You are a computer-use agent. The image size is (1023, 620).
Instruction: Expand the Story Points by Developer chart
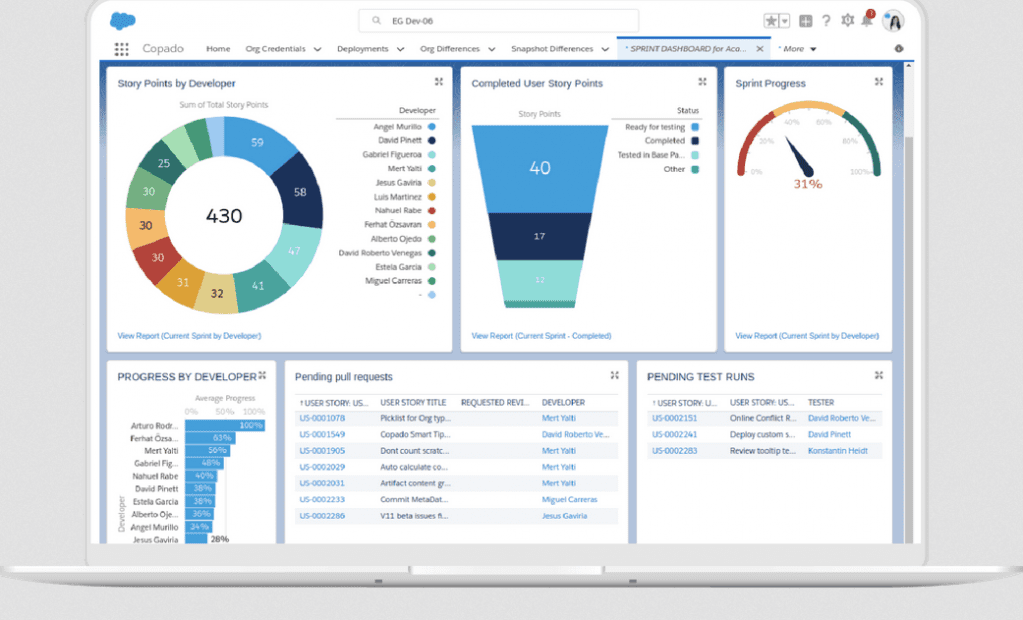pos(439,83)
